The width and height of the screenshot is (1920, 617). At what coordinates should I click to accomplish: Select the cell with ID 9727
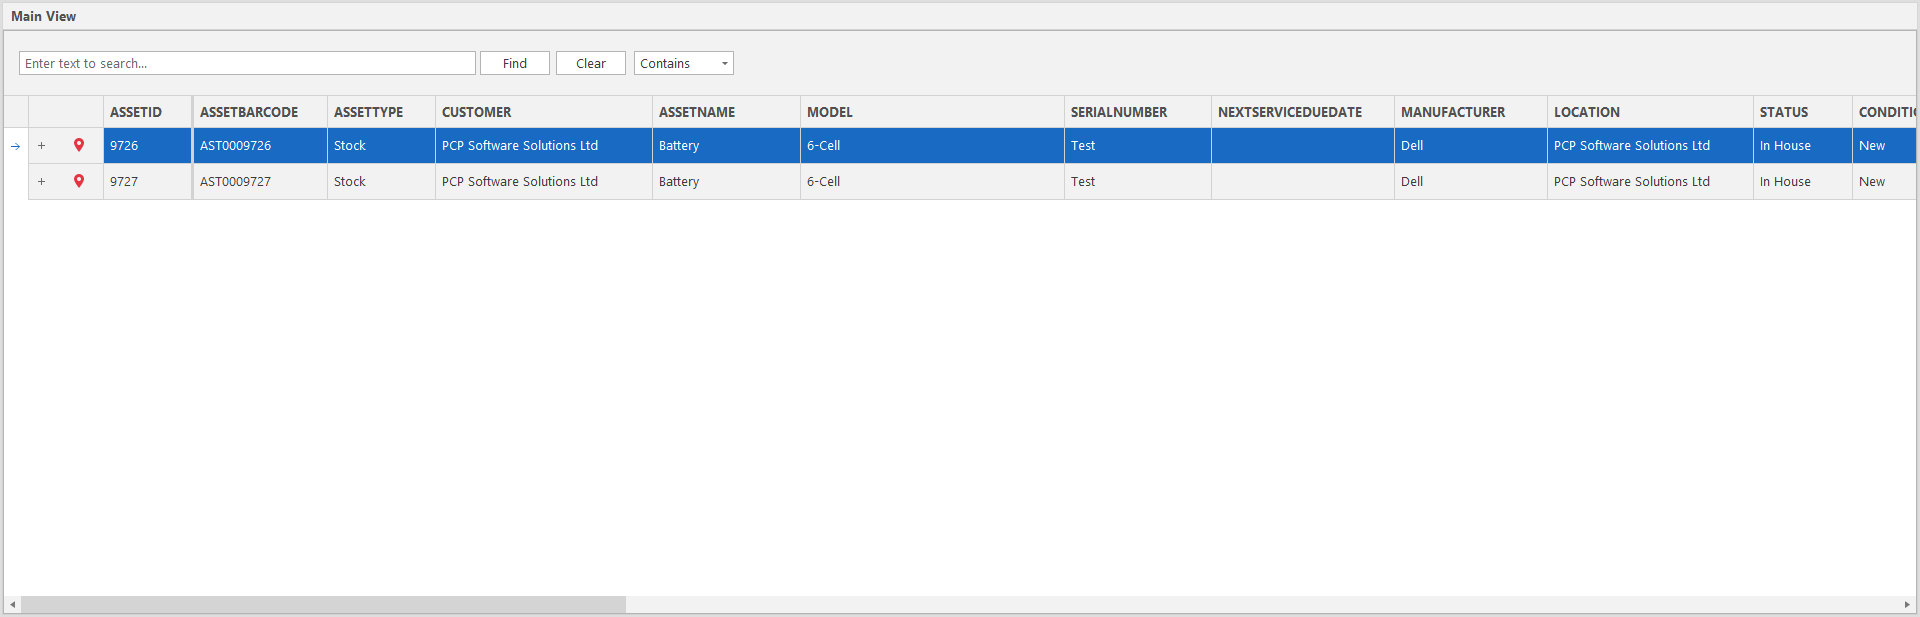148,181
